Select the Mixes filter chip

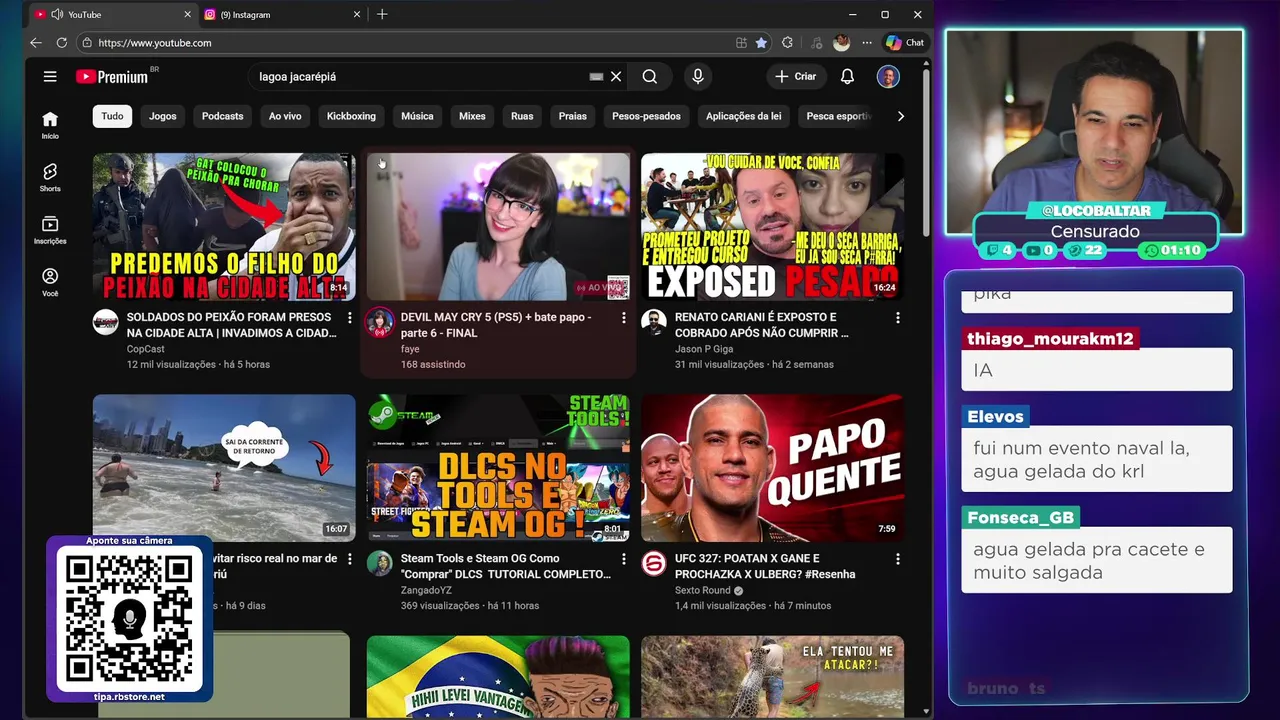coord(472,116)
